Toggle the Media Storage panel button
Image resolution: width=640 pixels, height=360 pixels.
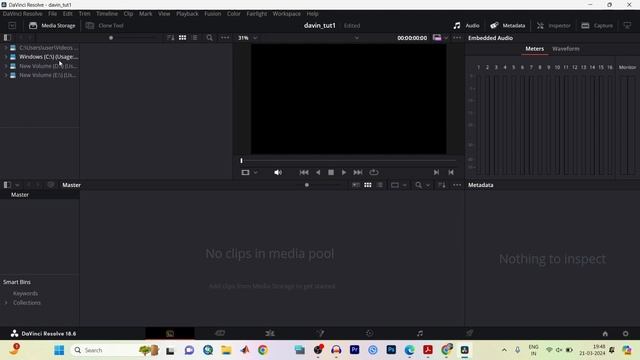coord(52,25)
